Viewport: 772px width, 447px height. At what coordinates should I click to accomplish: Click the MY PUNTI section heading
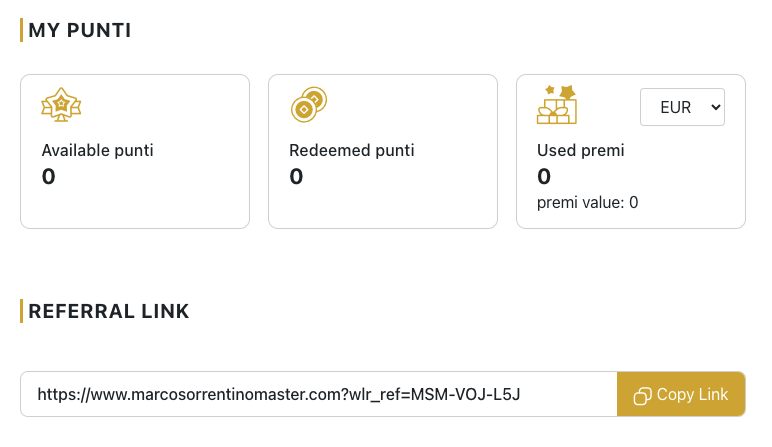click(x=80, y=31)
